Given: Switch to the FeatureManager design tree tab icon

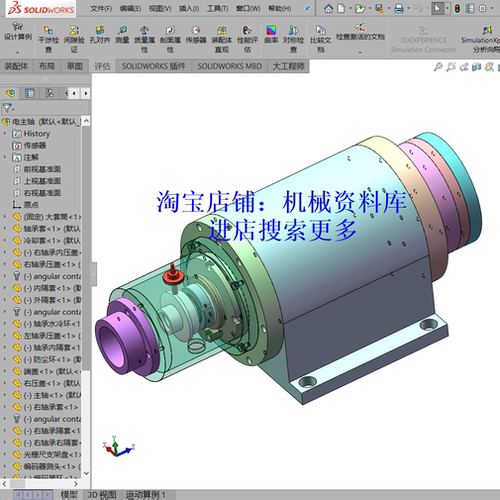Looking at the screenshot, I should click(10, 93).
